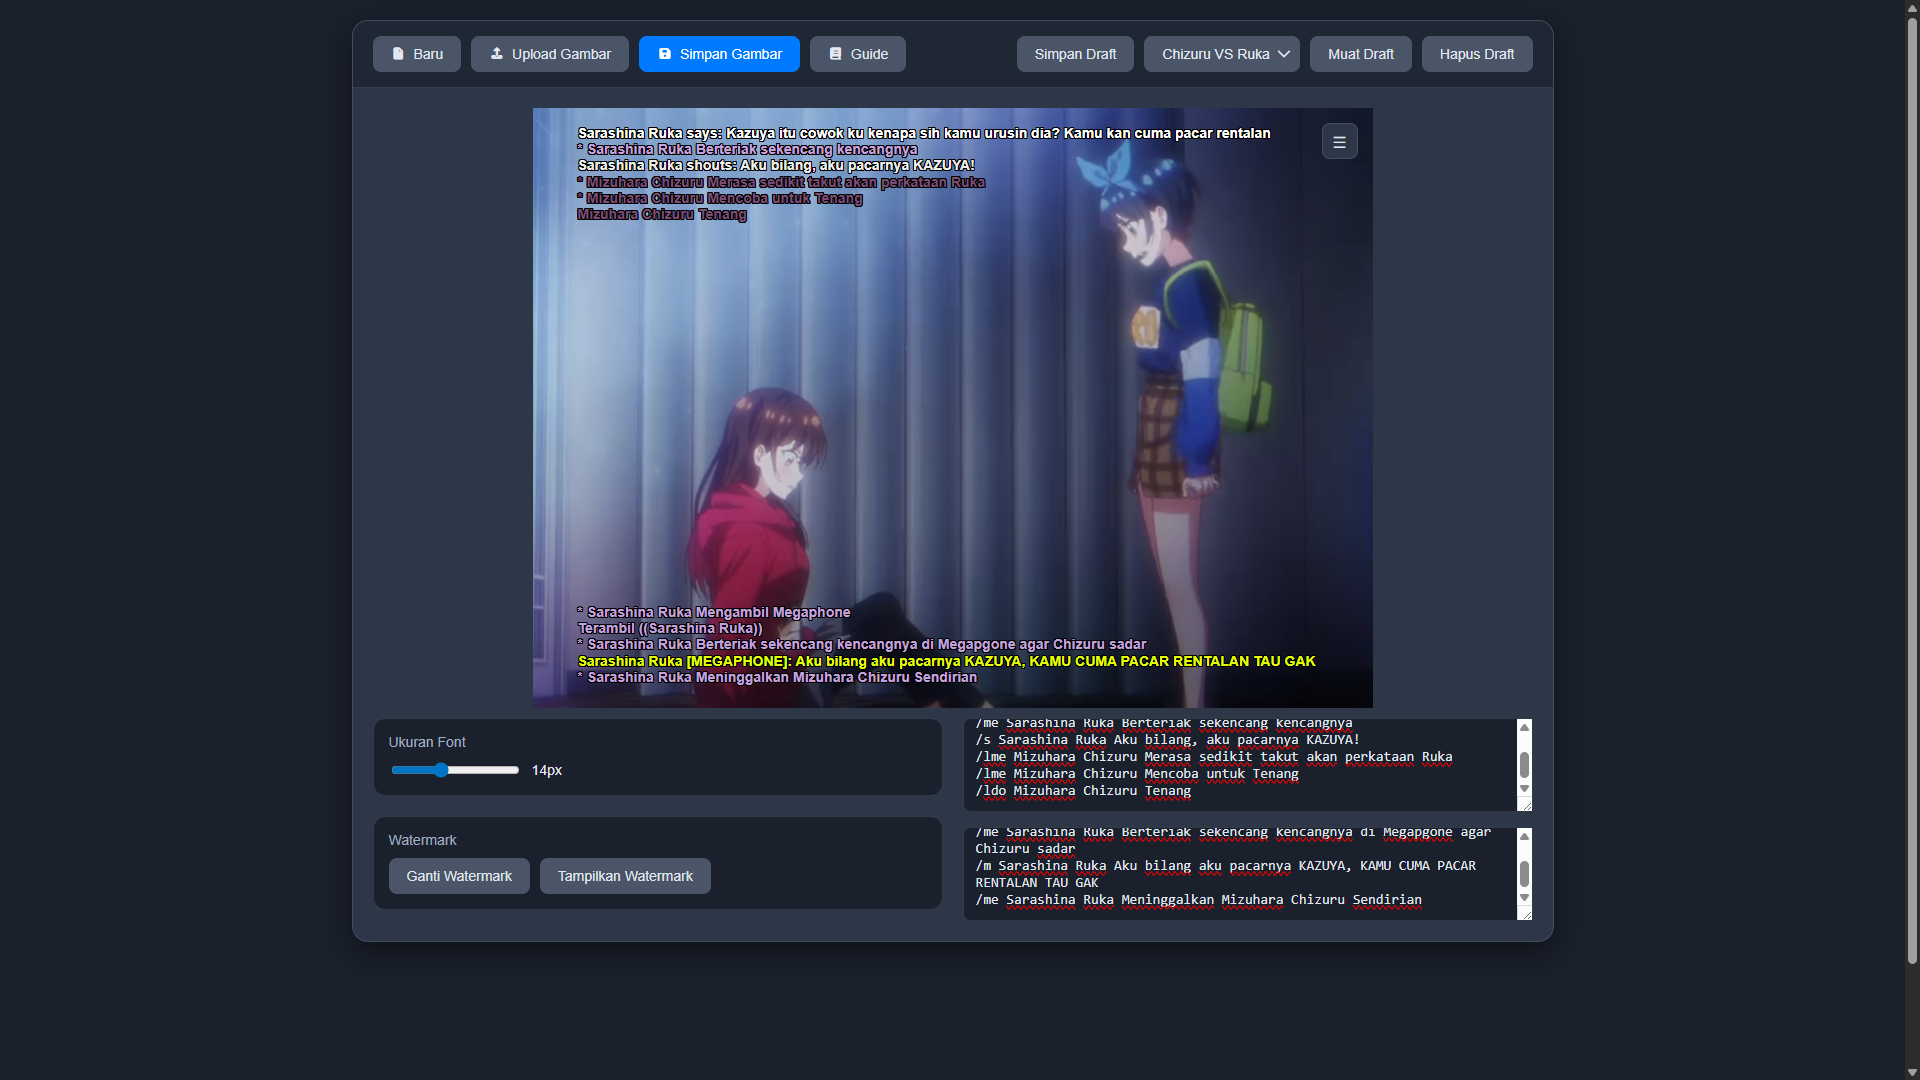
Task: Click the lower text box resize handle
Action: click(x=1525, y=914)
